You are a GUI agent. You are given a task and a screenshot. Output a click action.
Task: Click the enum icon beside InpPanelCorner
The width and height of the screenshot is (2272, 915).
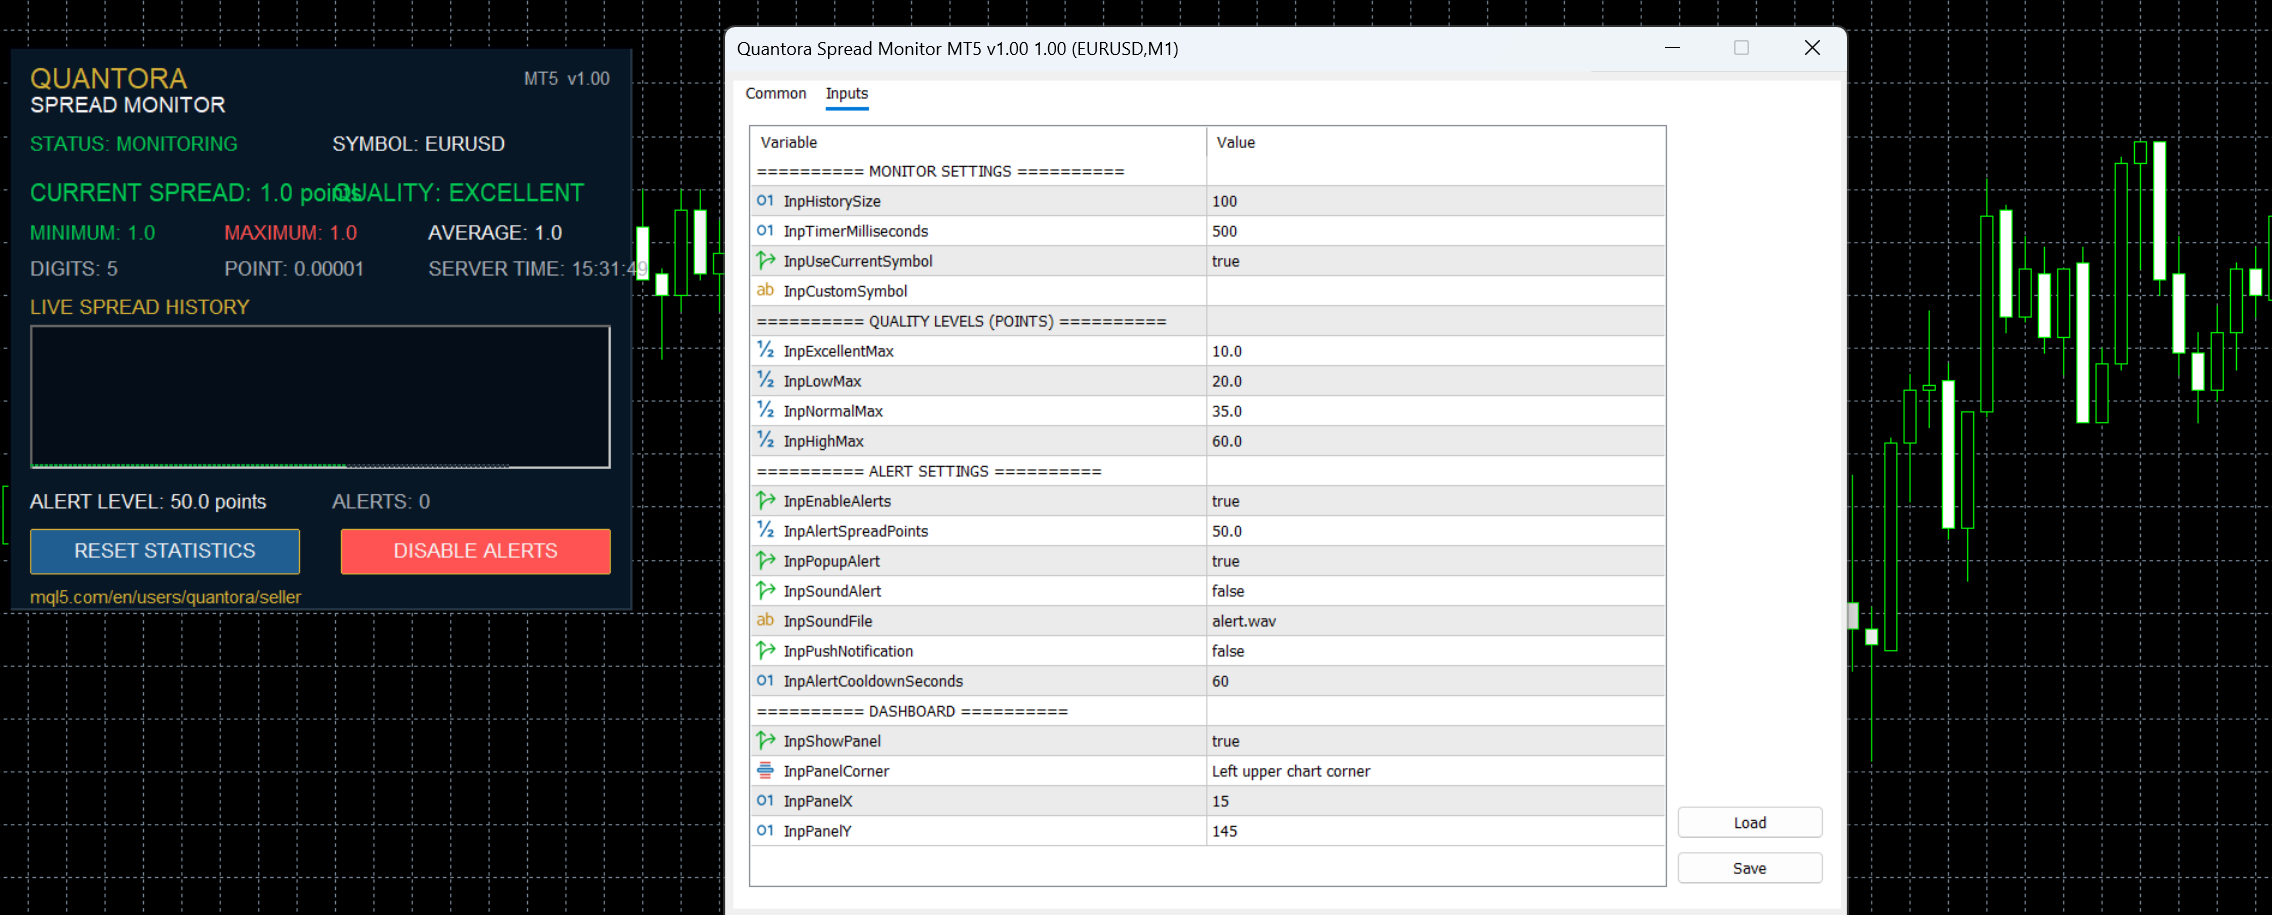765,771
